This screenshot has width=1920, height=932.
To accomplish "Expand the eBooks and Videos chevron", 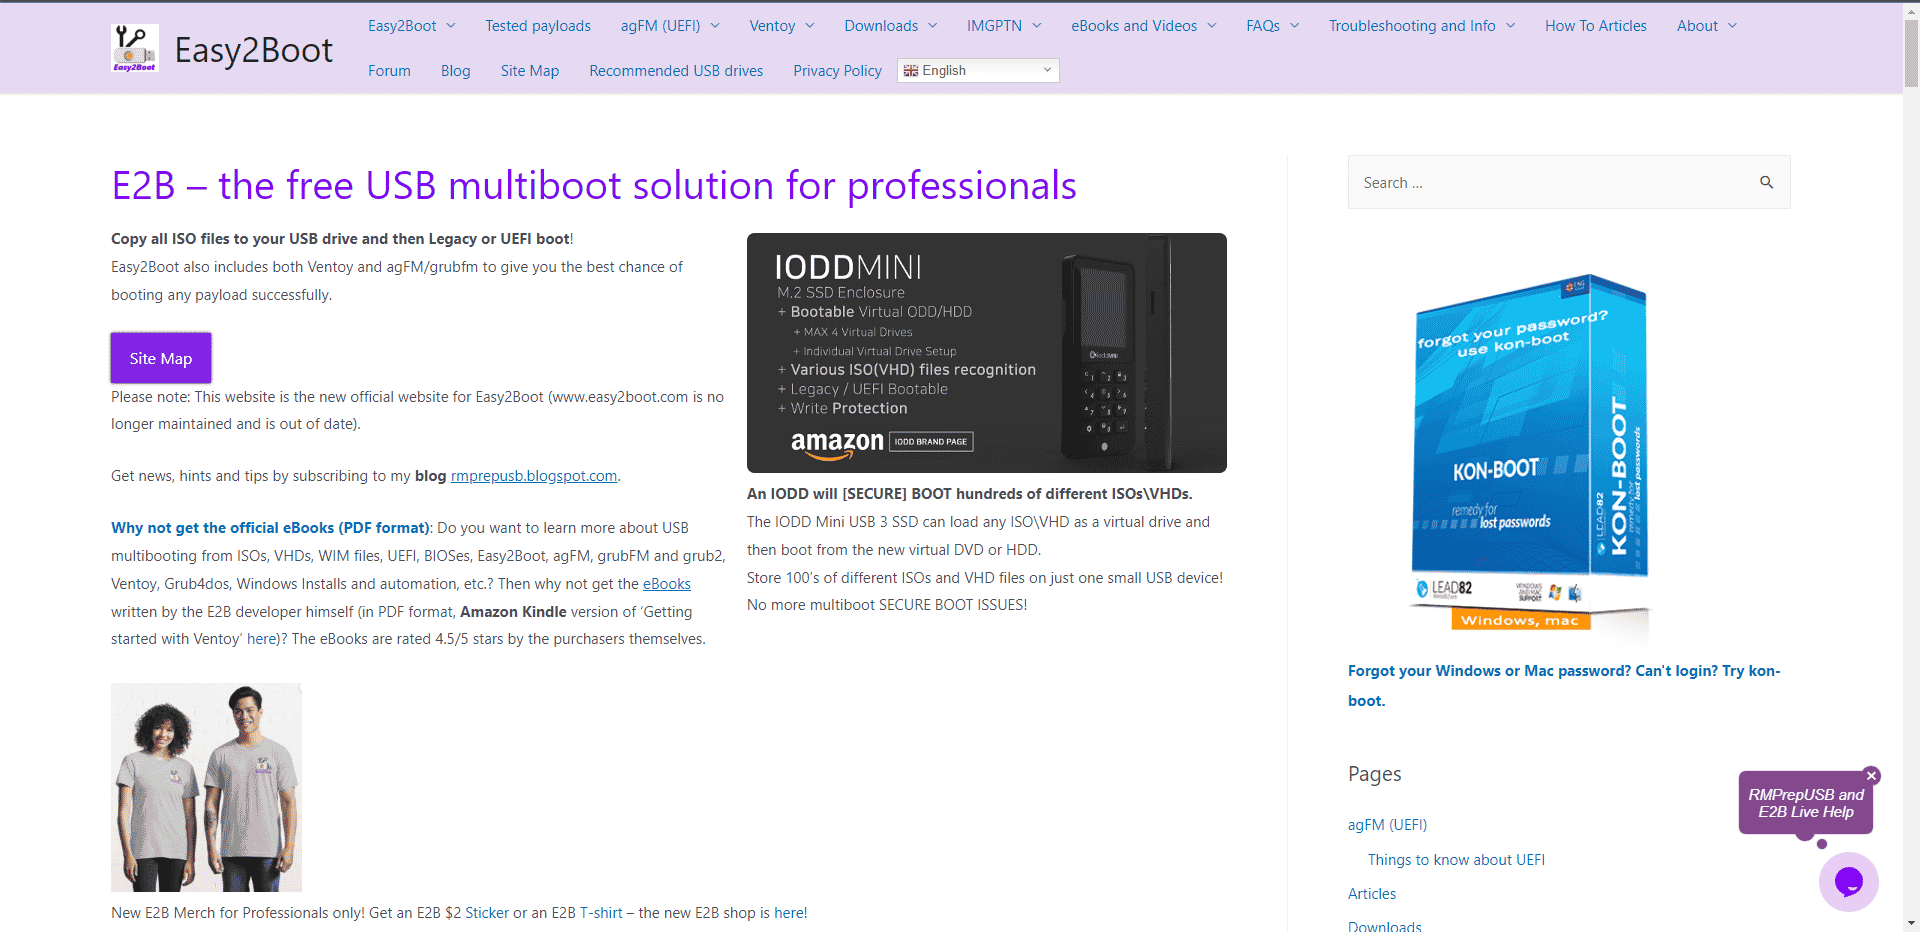I will [1212, 26].
